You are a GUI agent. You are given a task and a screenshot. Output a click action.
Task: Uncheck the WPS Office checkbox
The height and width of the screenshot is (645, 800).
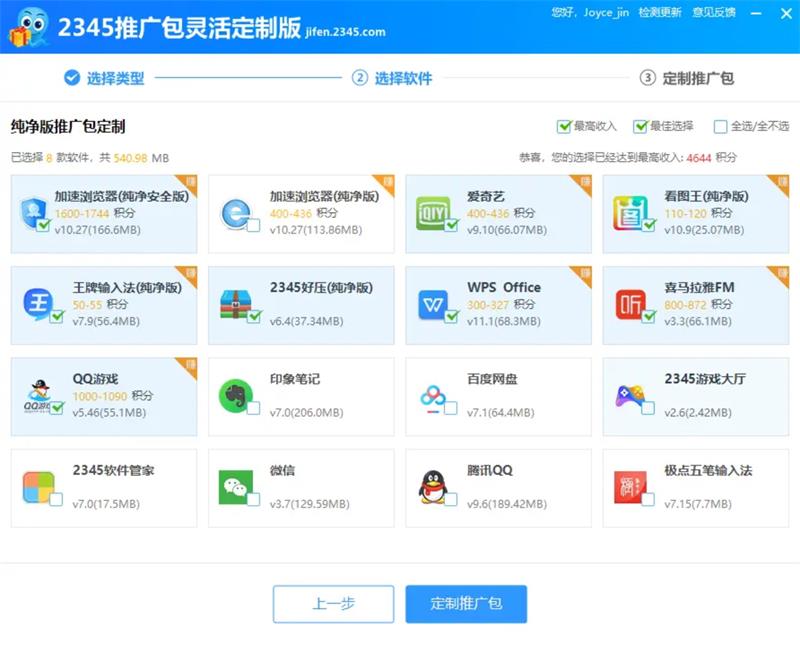coord(451,316)
